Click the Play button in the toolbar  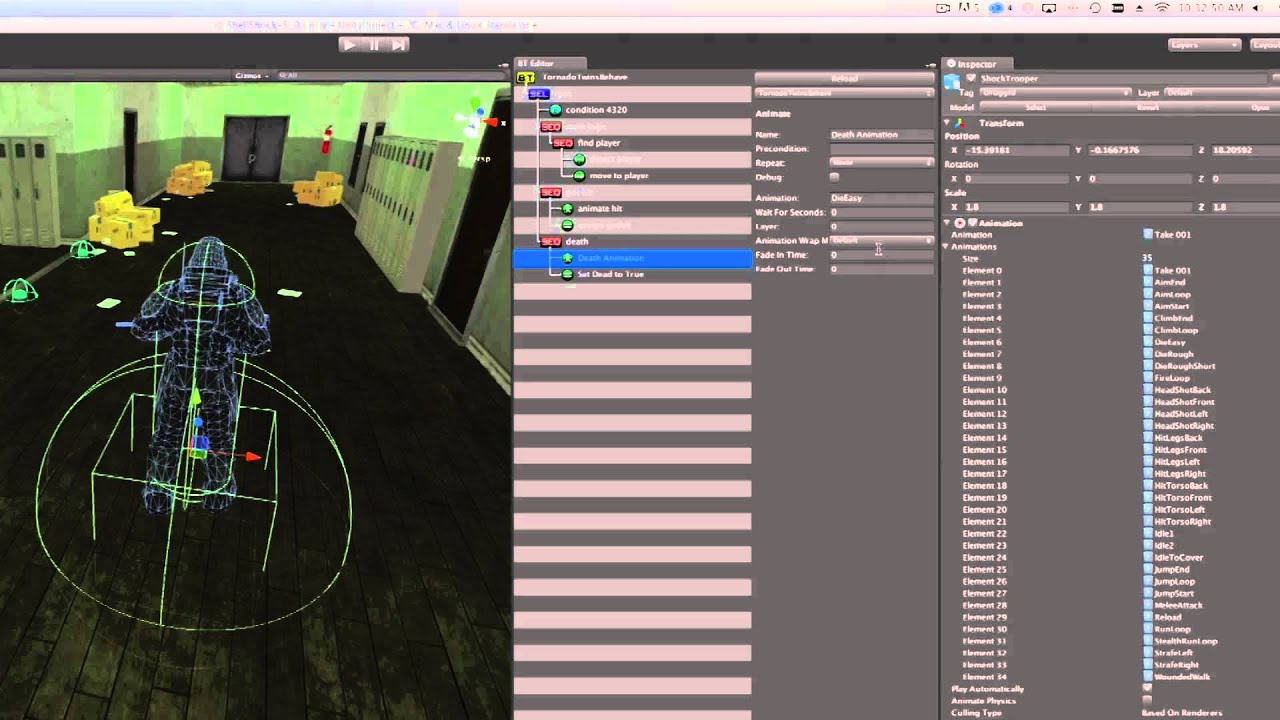coord(349,45)
